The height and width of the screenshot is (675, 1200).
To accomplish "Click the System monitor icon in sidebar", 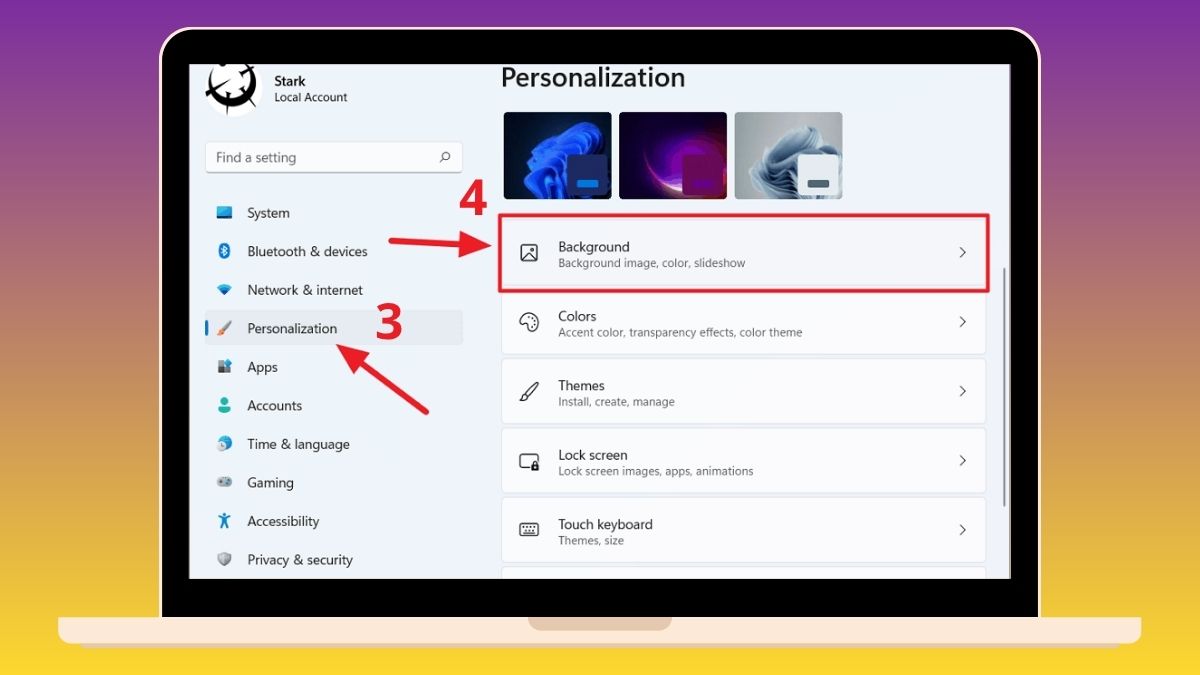I will [225, 213].
